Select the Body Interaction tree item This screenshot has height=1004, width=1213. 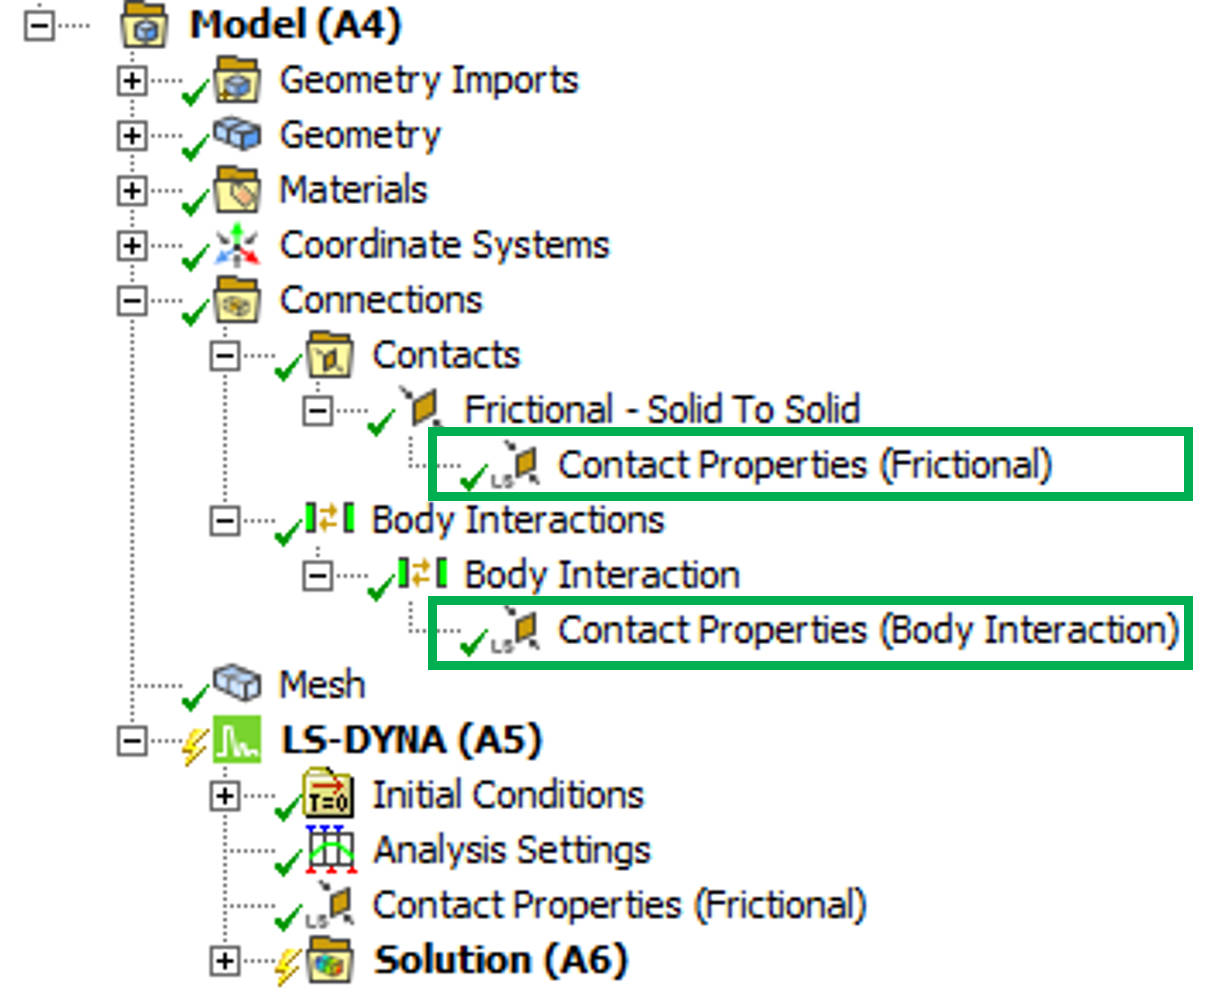pyautogui.click(x=601, y=575)
